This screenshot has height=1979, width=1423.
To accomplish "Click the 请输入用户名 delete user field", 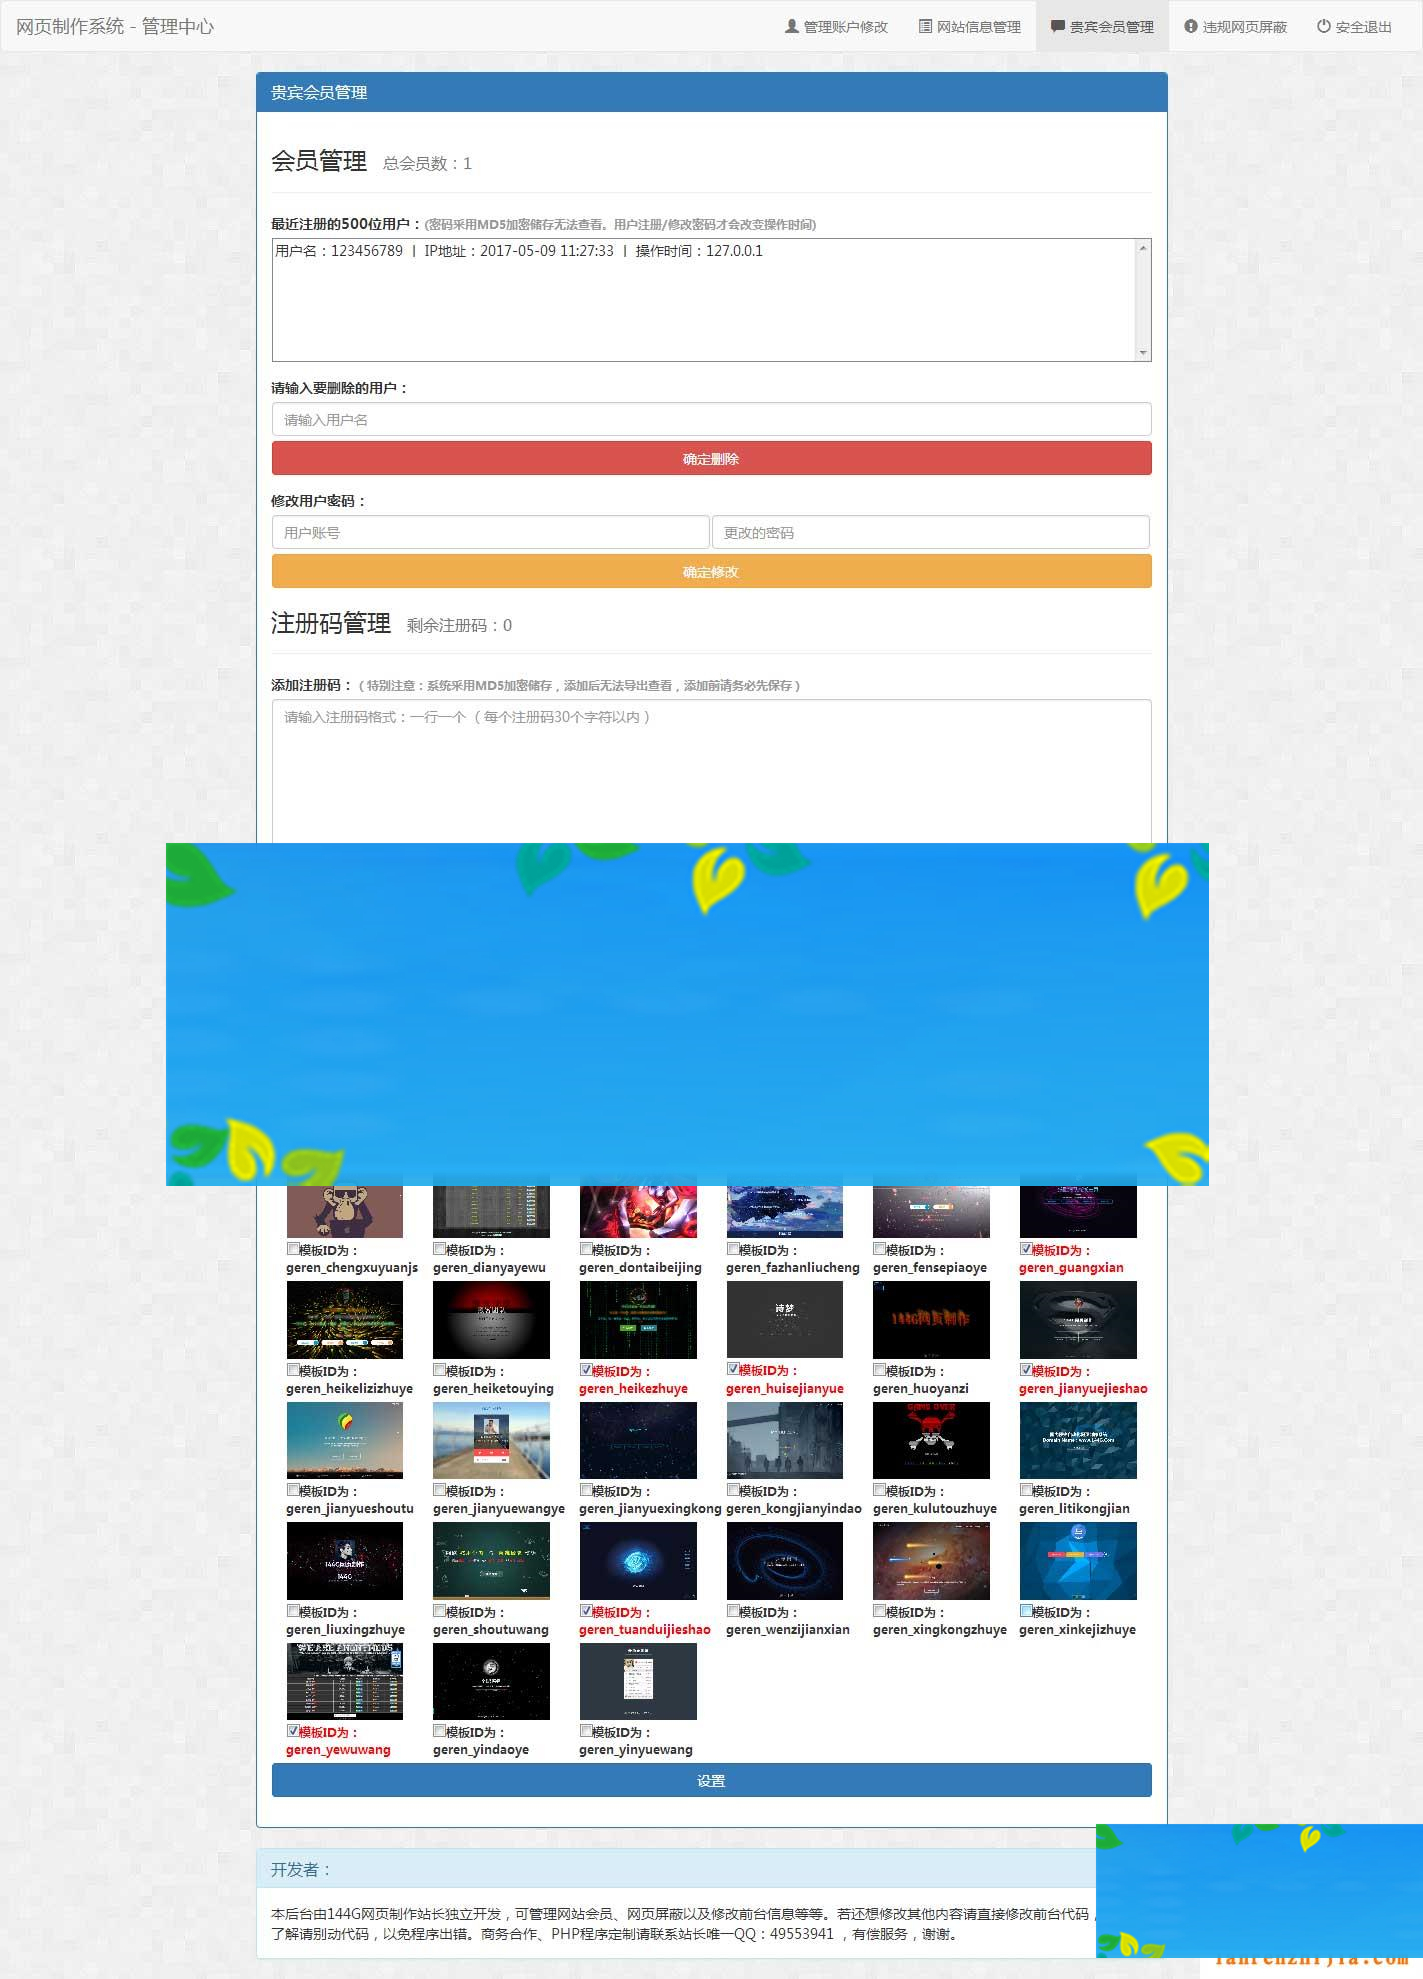I will pos(711,419).
